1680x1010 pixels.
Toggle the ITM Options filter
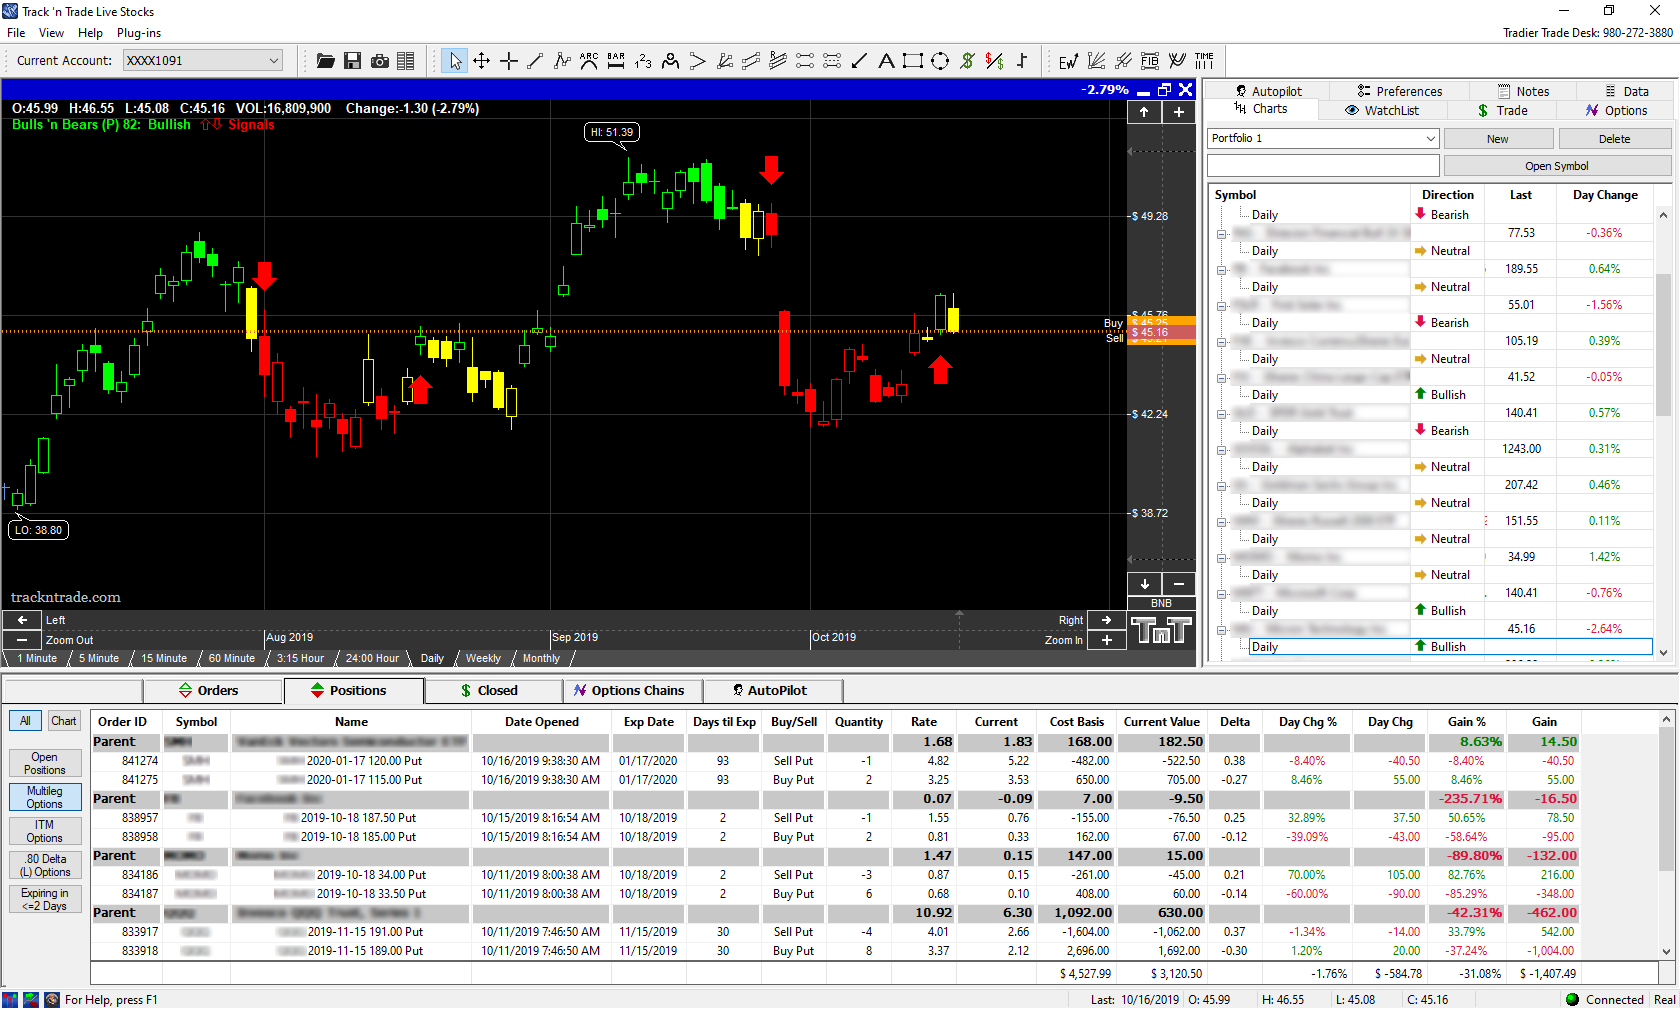(45, 831)
